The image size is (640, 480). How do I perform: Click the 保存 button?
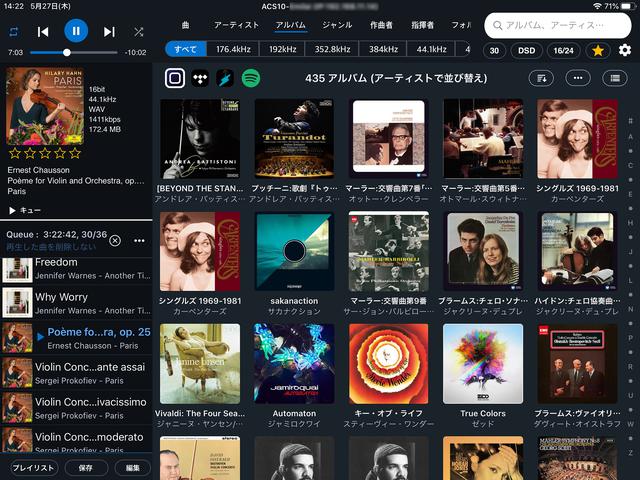coord(86,468)
